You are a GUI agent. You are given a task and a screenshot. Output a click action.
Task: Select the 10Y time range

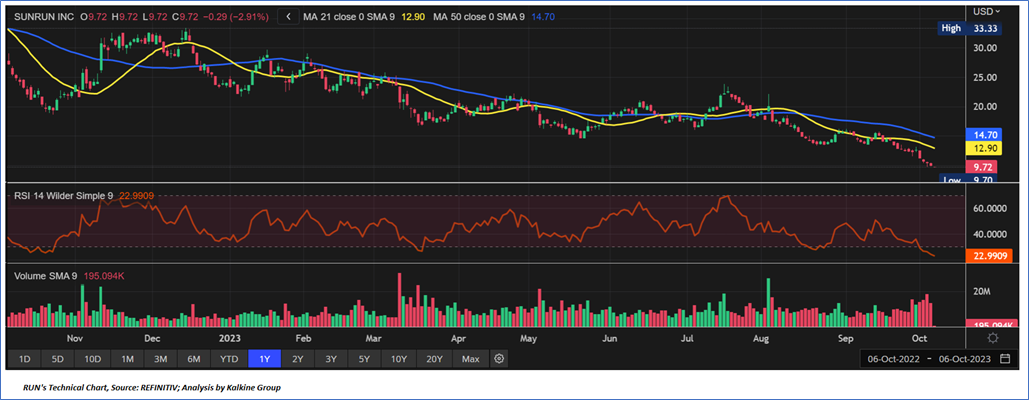pyautogui.click(x=399, y=359)
